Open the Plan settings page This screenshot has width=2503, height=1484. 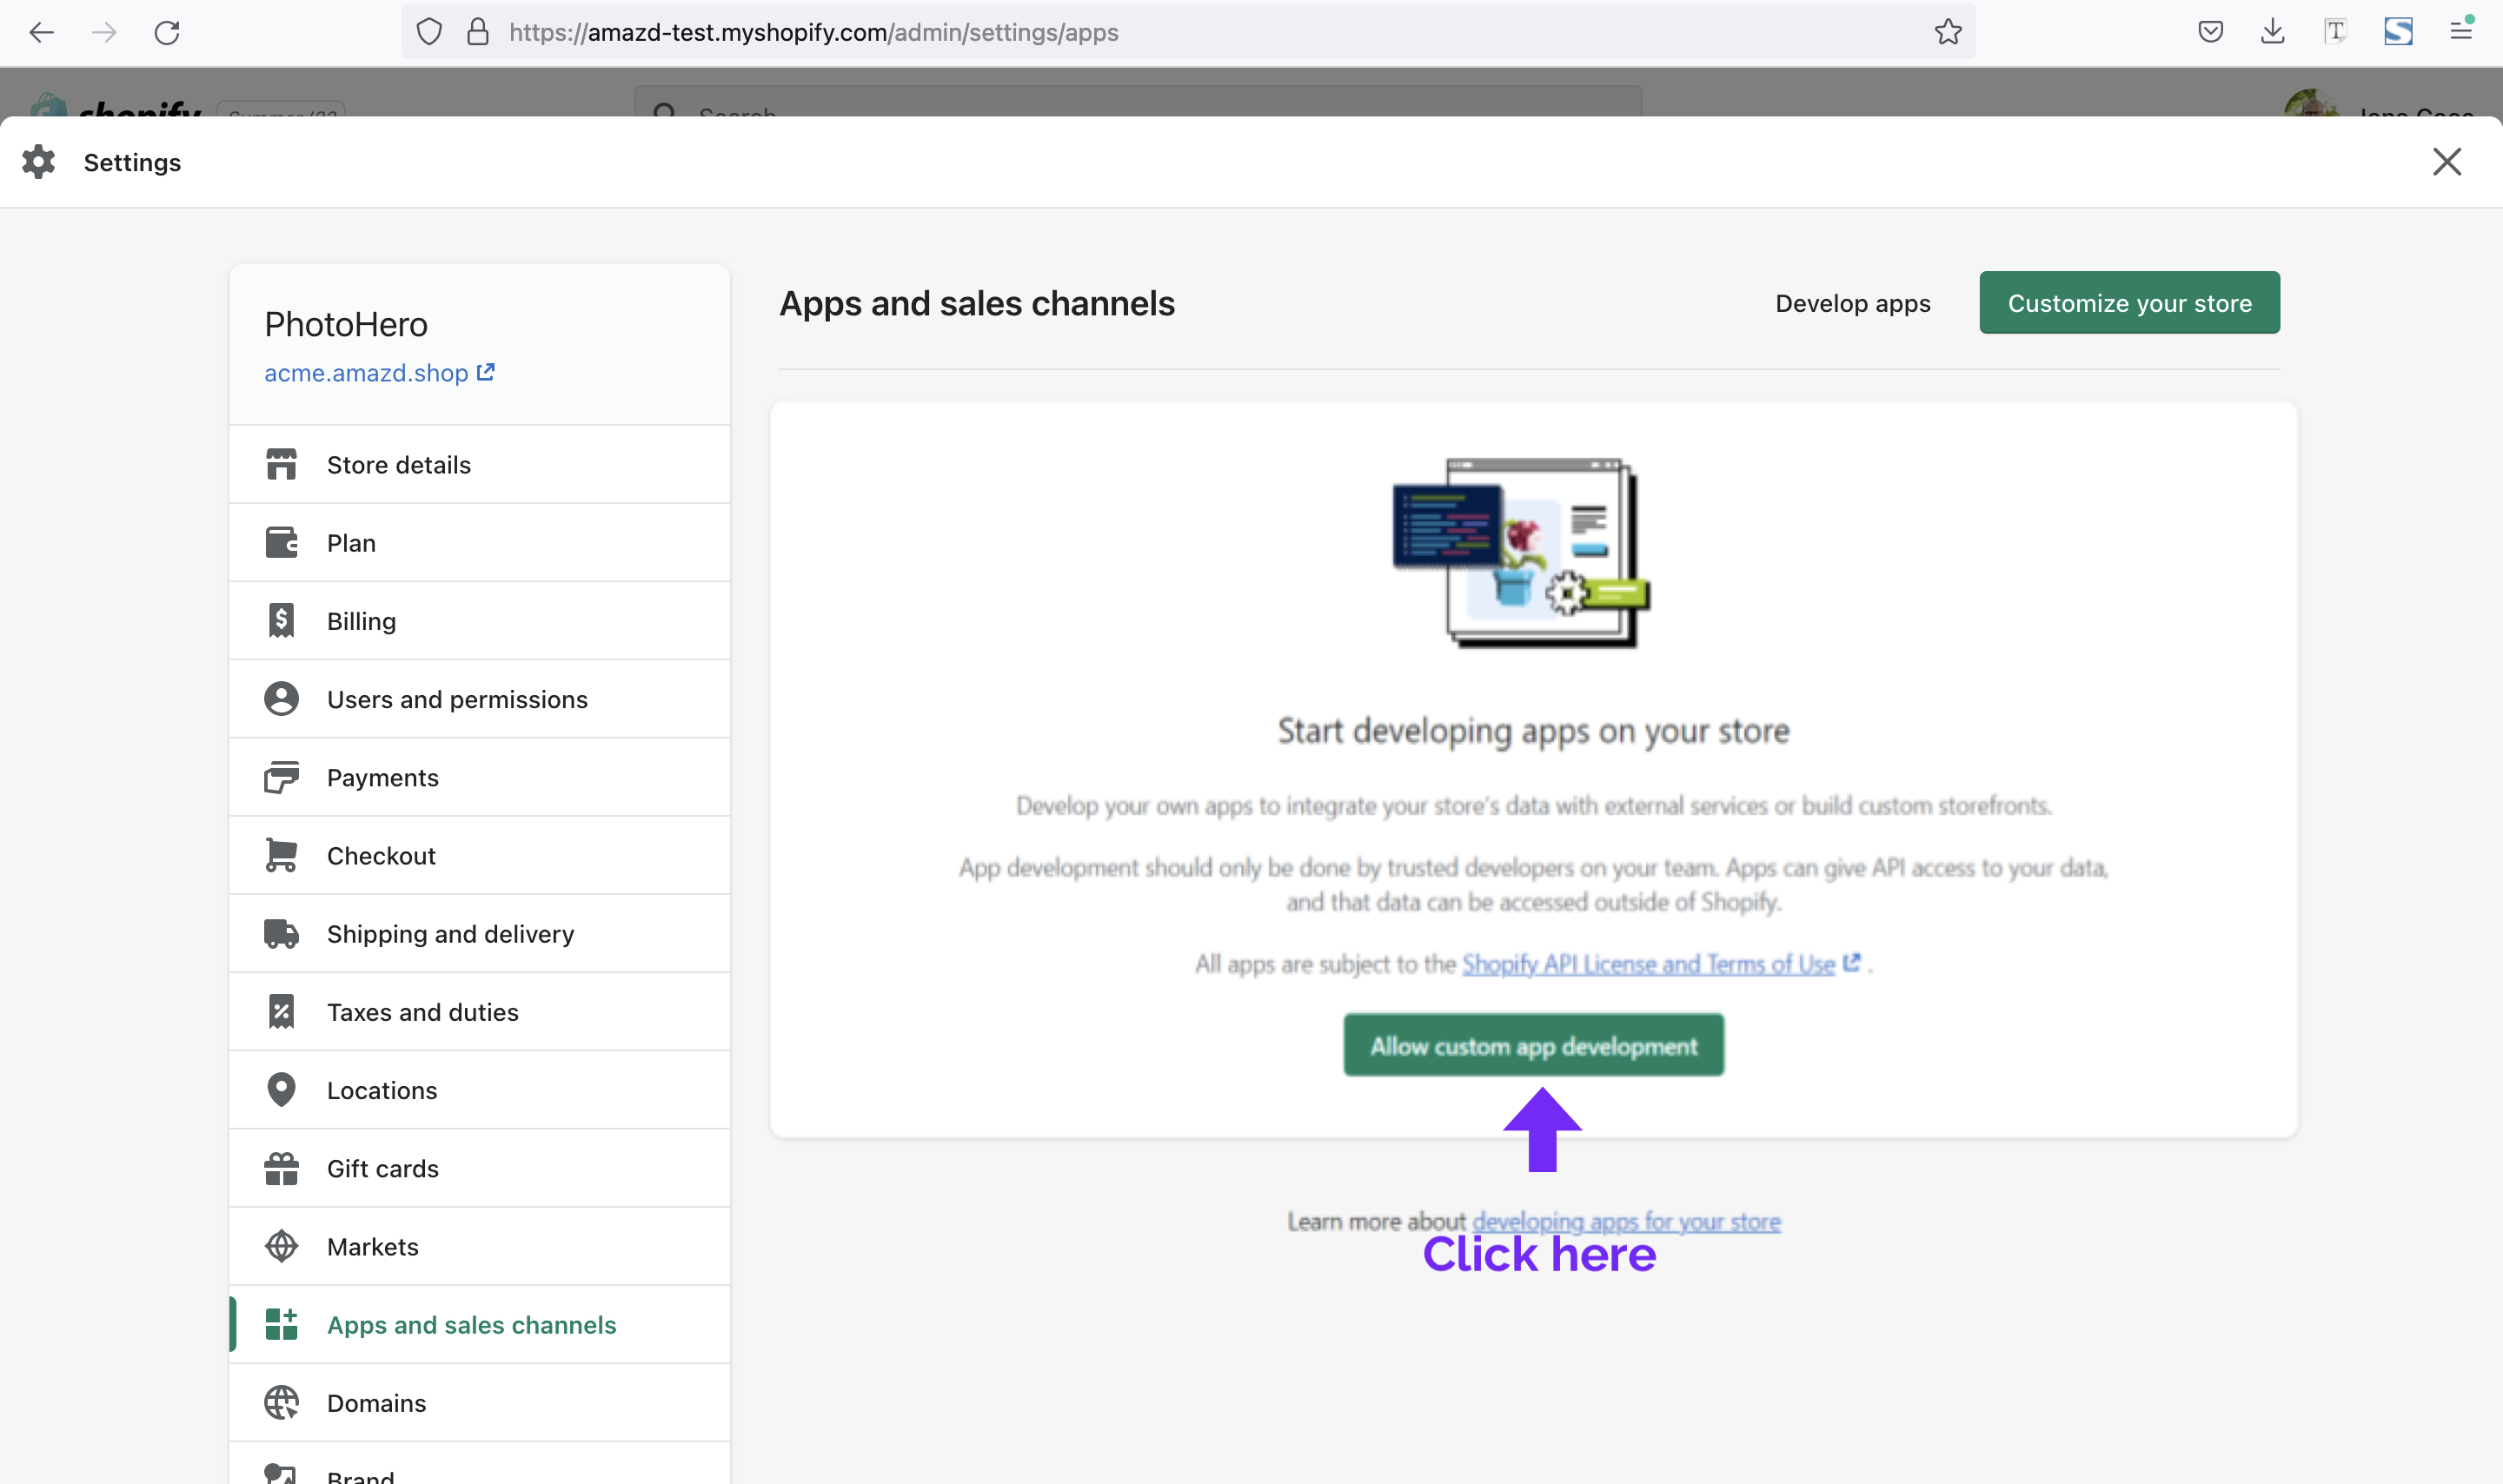(x=479, y=543)
